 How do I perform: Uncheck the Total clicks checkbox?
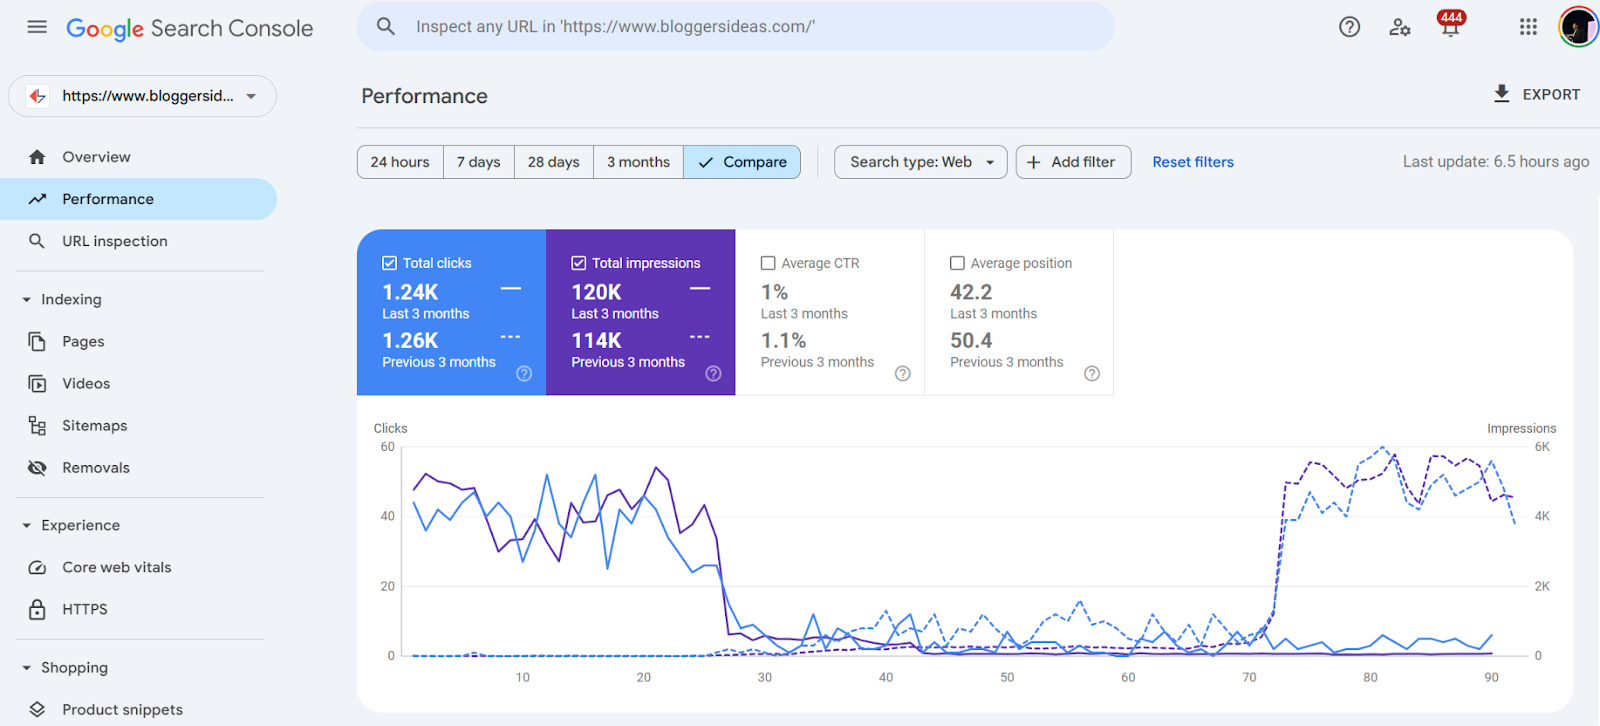coord(389,263)
